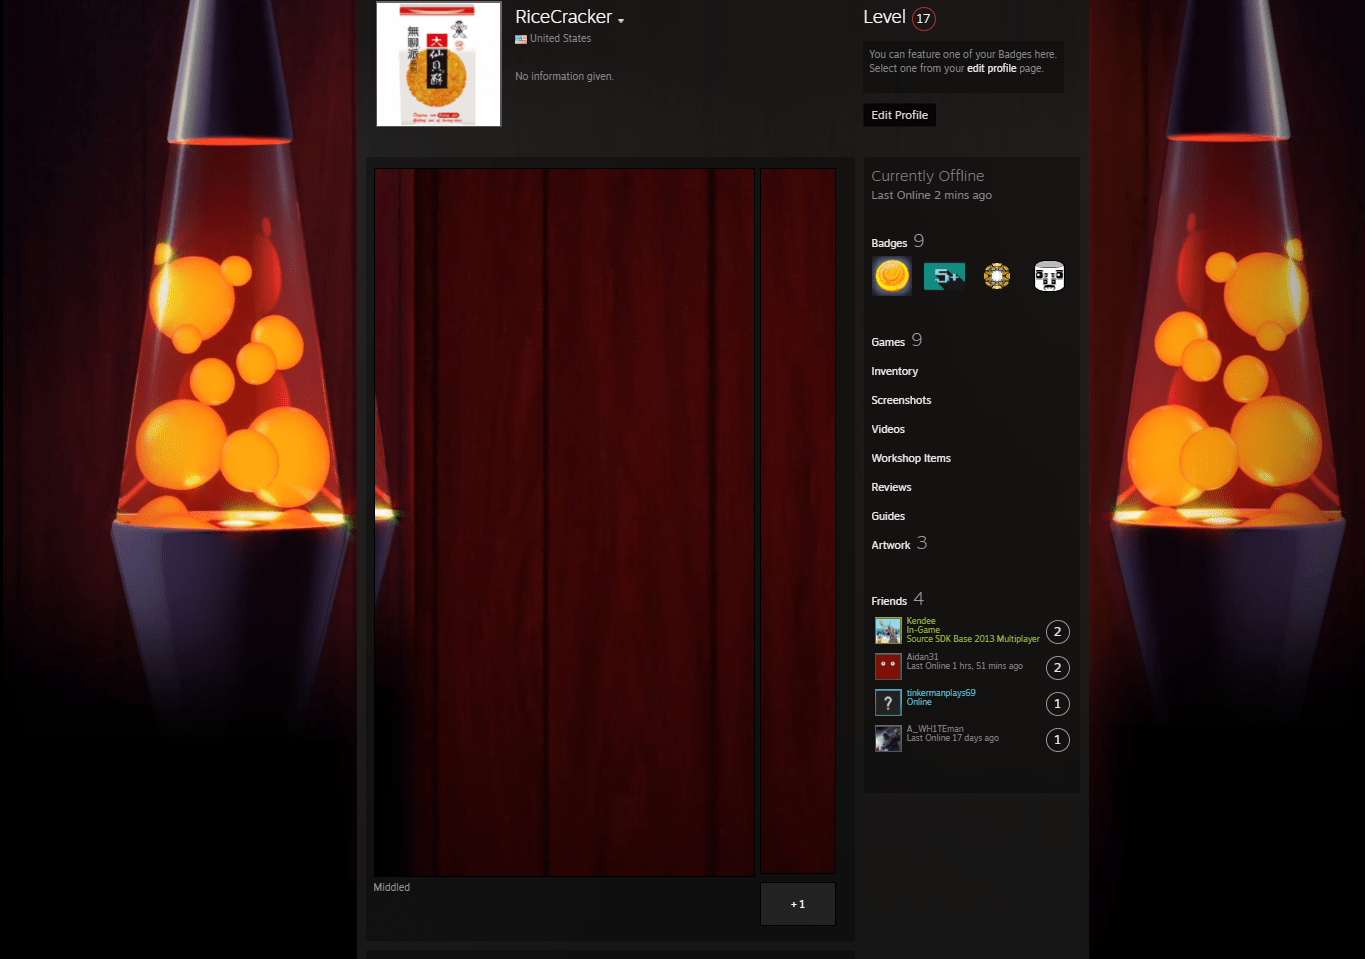Click the No information given summary text
Viewport: 1365px width, 959px height.
point(564,76)
